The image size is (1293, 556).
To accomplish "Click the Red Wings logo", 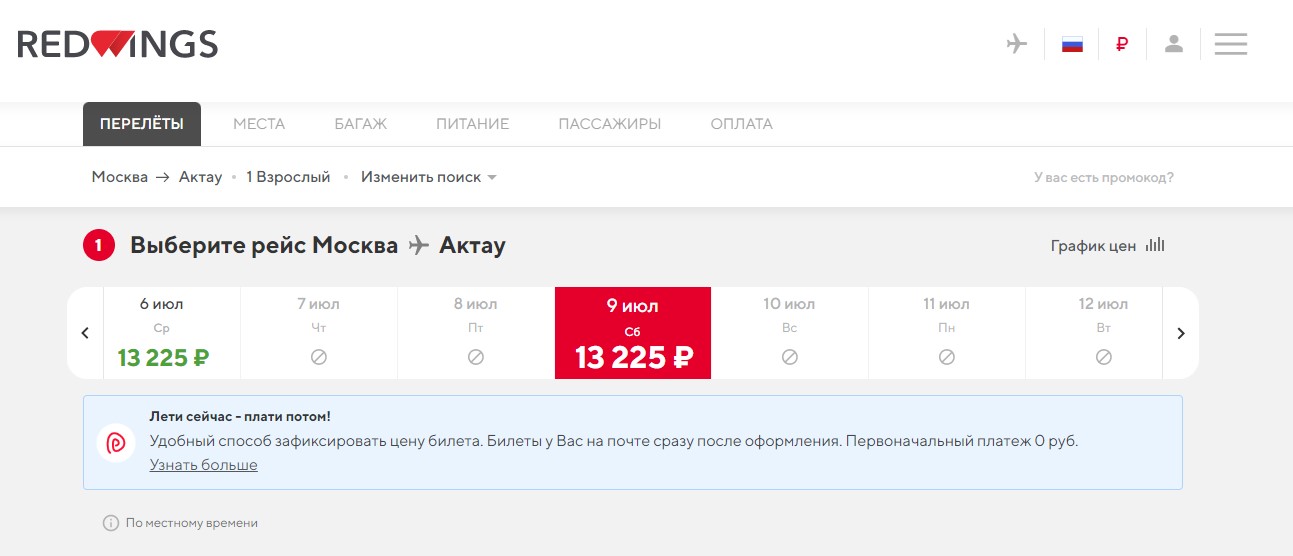I will click(118, 44).
